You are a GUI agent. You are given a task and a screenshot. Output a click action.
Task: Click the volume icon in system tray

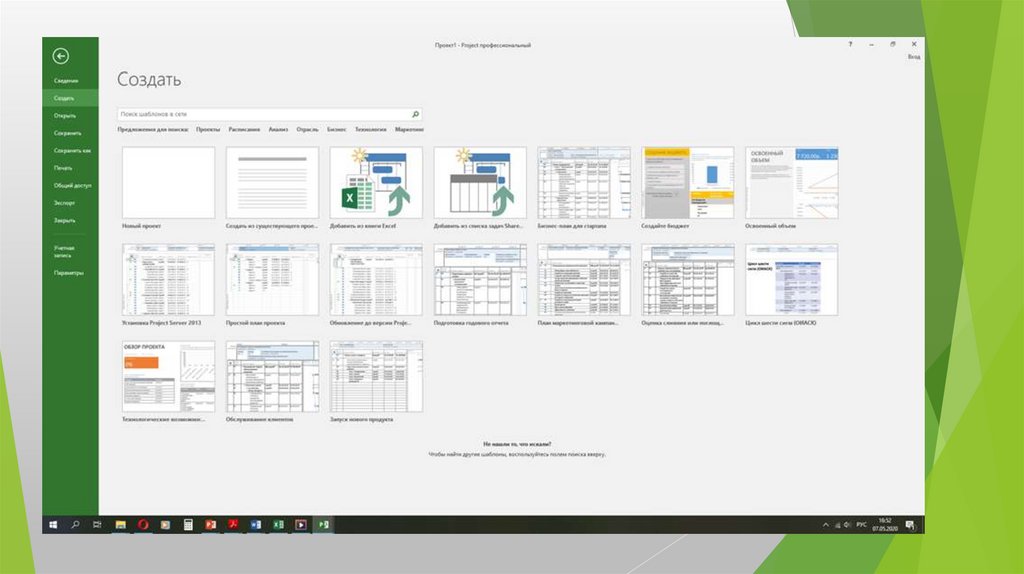[848, 524]
